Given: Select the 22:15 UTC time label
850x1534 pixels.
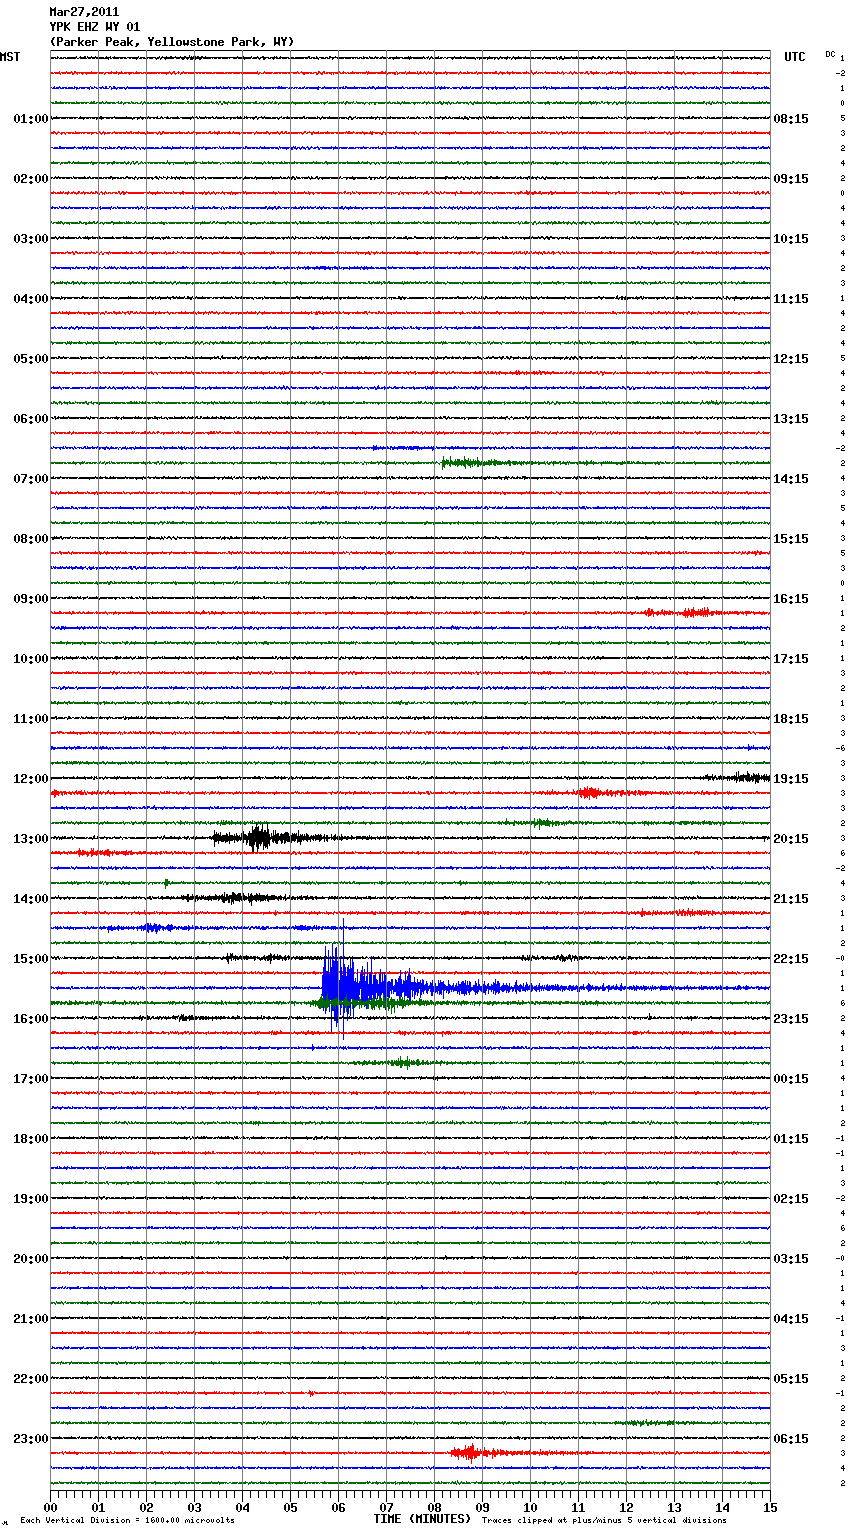Looking at the screenshot, I should pos(791,959).
